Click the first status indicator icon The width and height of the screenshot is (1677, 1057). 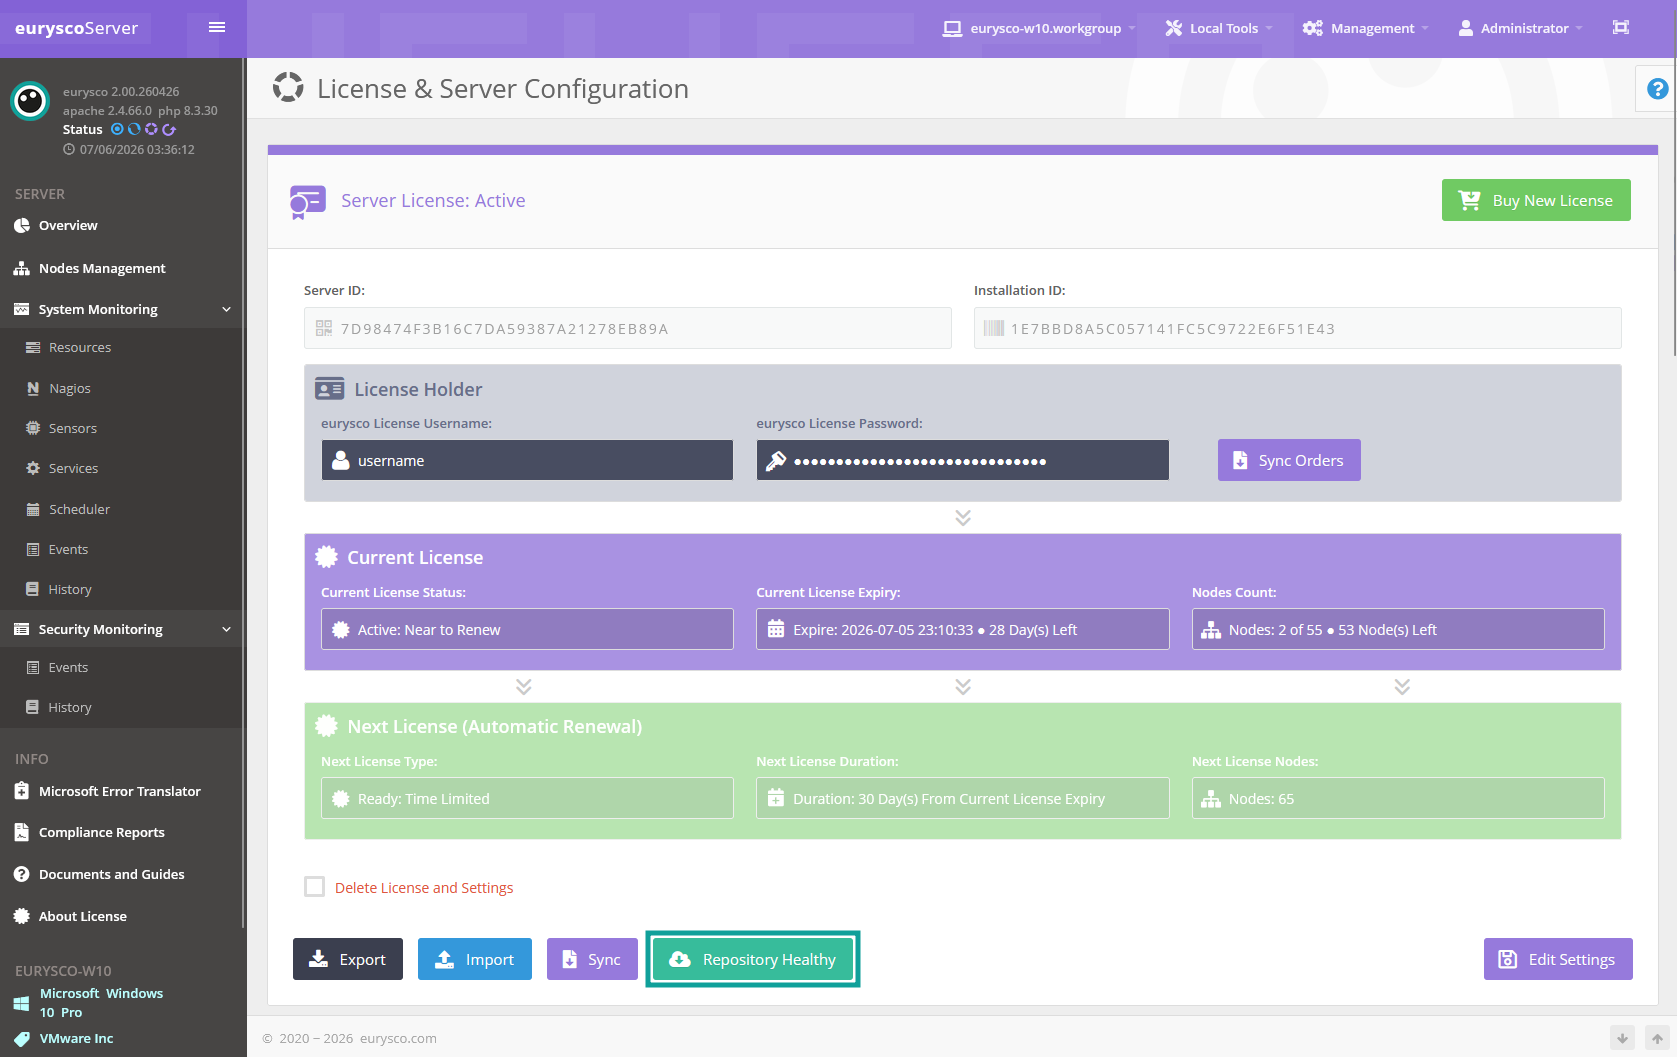pyautogui.click(x=117, y=129)
